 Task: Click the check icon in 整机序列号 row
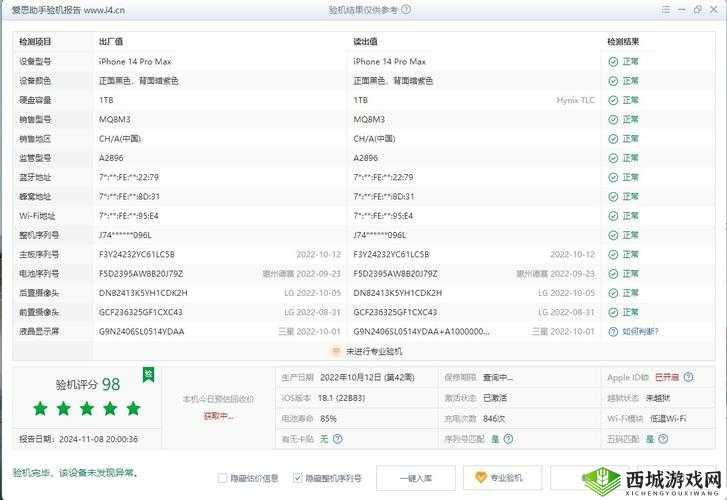click(x=613, y=235)
